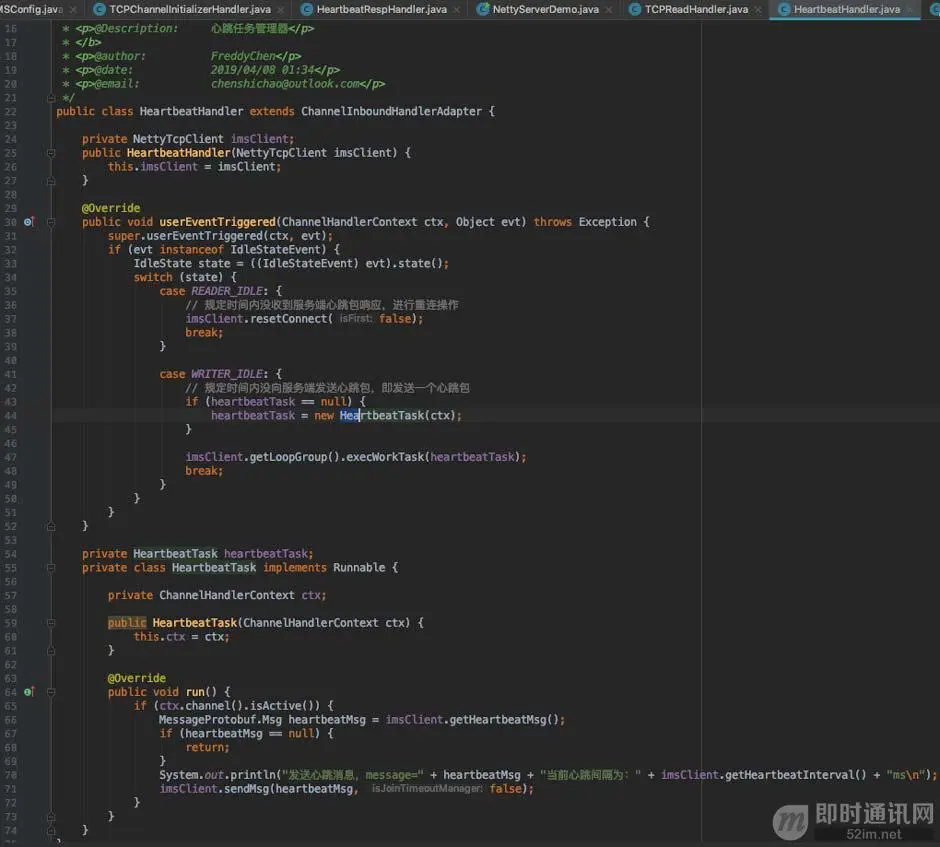Collapse the HeartbeatTask constructor at line 59
The height and width of the screenshot is (847, 940).
point(51,623)
